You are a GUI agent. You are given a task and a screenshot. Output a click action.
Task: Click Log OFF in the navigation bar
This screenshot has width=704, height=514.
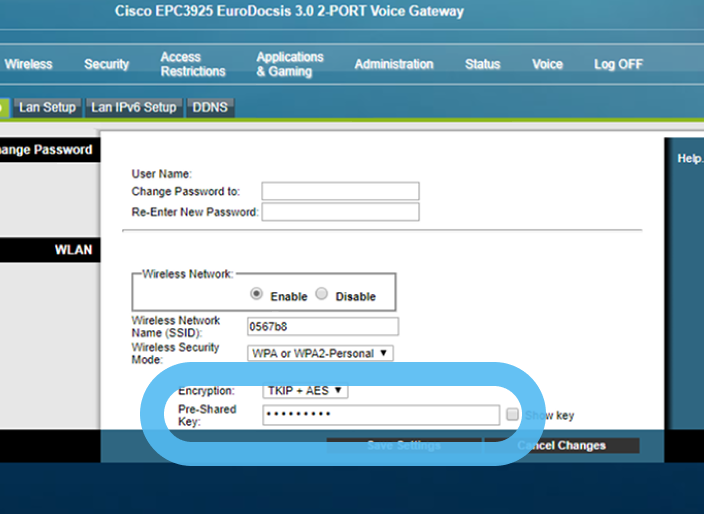point(618,64)
